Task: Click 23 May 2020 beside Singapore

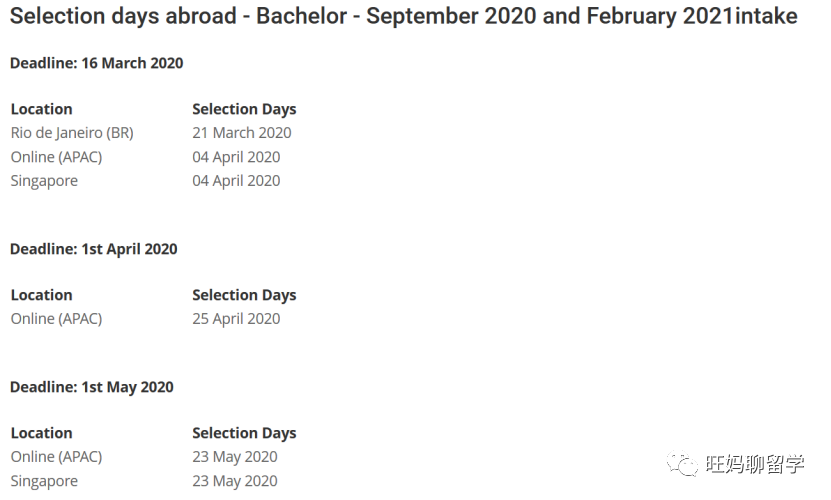Action: (x=235, y=481)
